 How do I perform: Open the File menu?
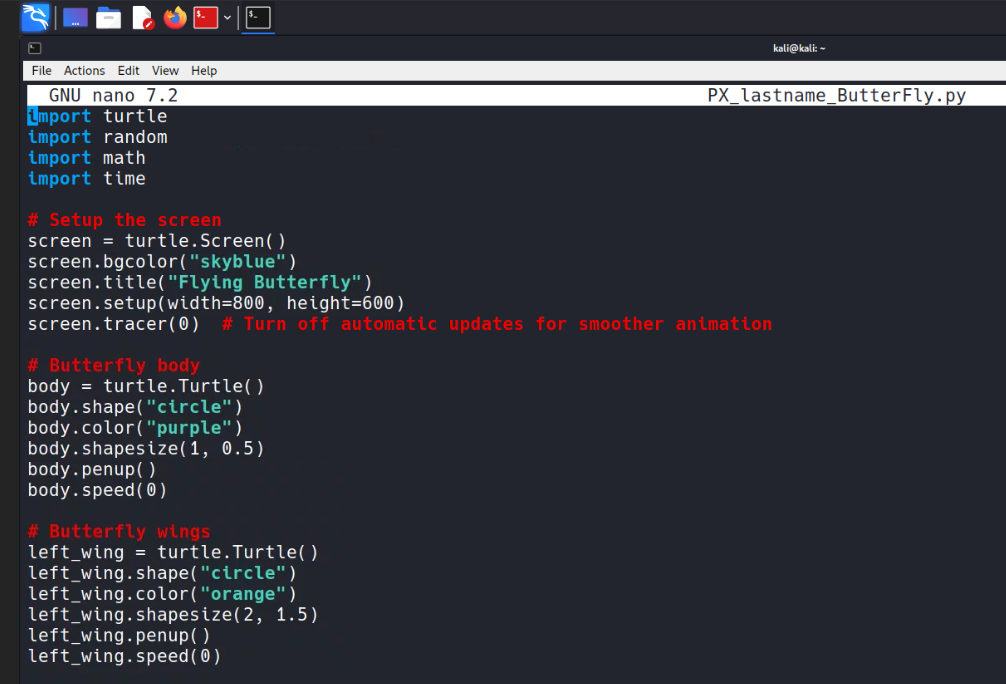40,70
